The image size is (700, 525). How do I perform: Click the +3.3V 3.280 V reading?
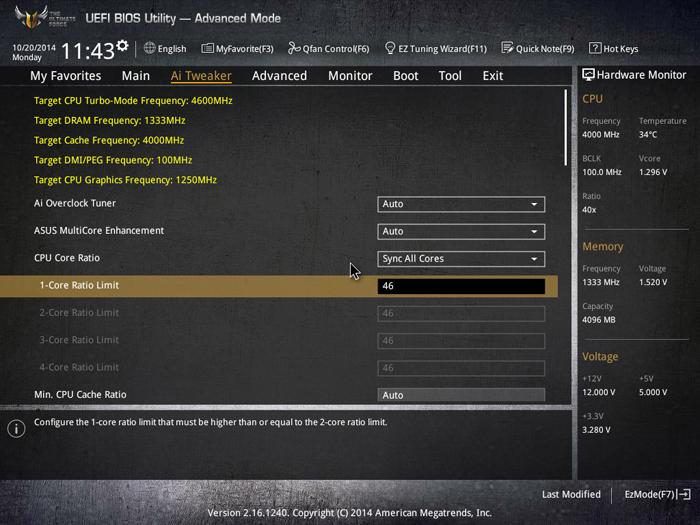(x=596, y=430)
